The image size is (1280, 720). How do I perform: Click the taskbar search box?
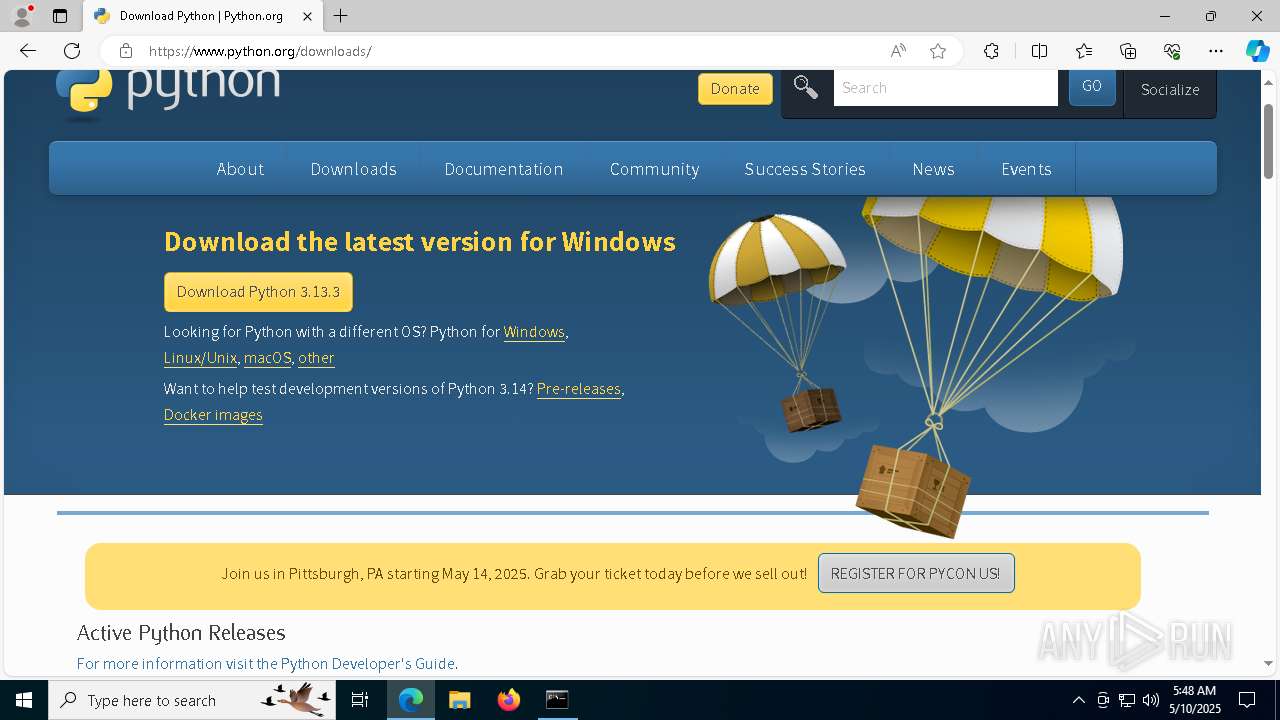click(x=192, y=700)
